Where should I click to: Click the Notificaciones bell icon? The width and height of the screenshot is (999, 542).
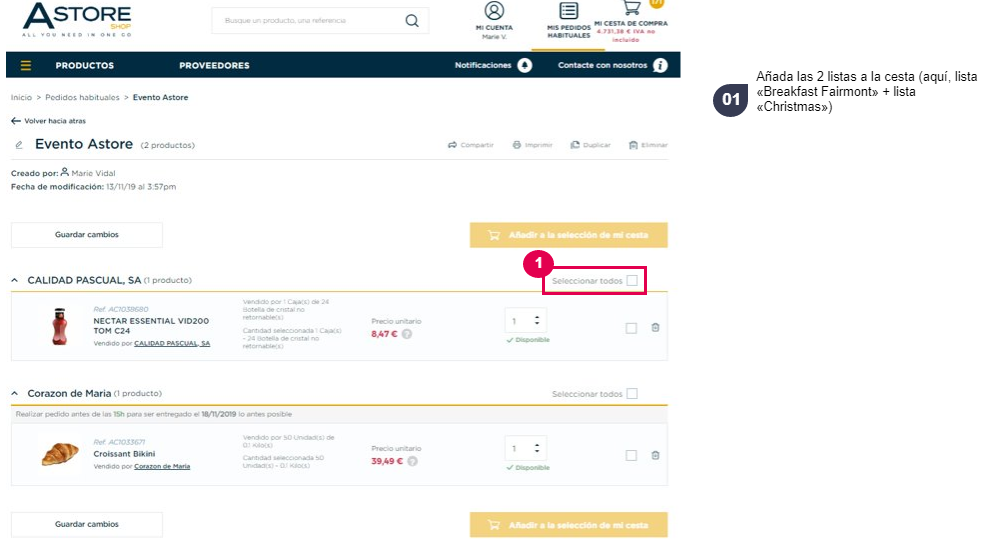click(x=525, y=66)
